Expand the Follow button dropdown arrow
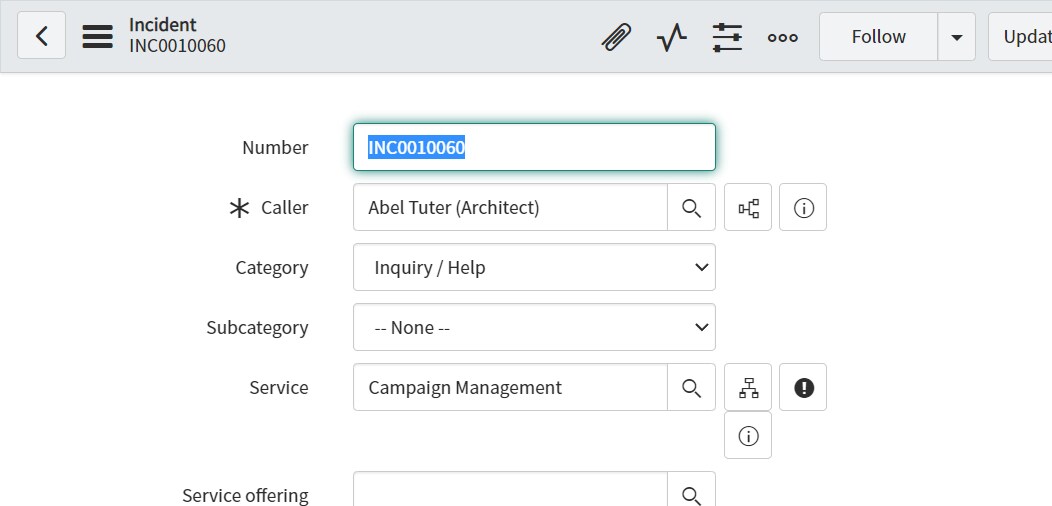The image size is (1052, 506). [957, 37]
